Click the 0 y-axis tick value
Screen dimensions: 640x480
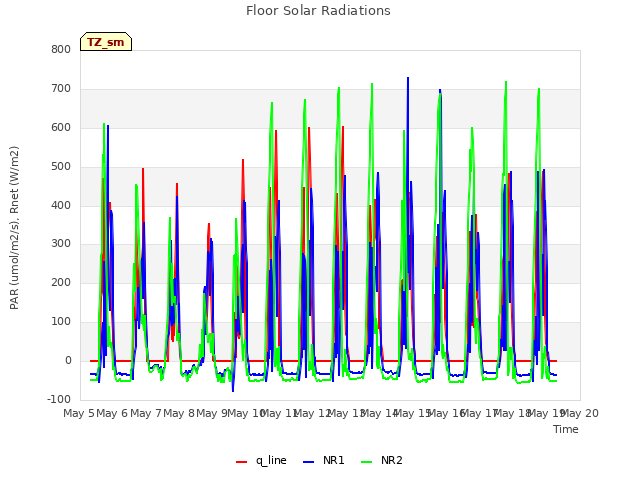pyautogui.click(x=68, y=361)
